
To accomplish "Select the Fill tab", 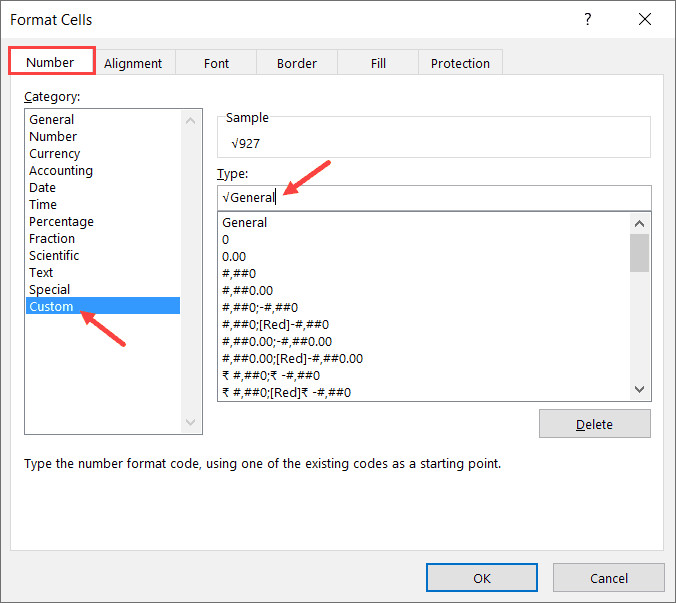I will click(378, 63).
